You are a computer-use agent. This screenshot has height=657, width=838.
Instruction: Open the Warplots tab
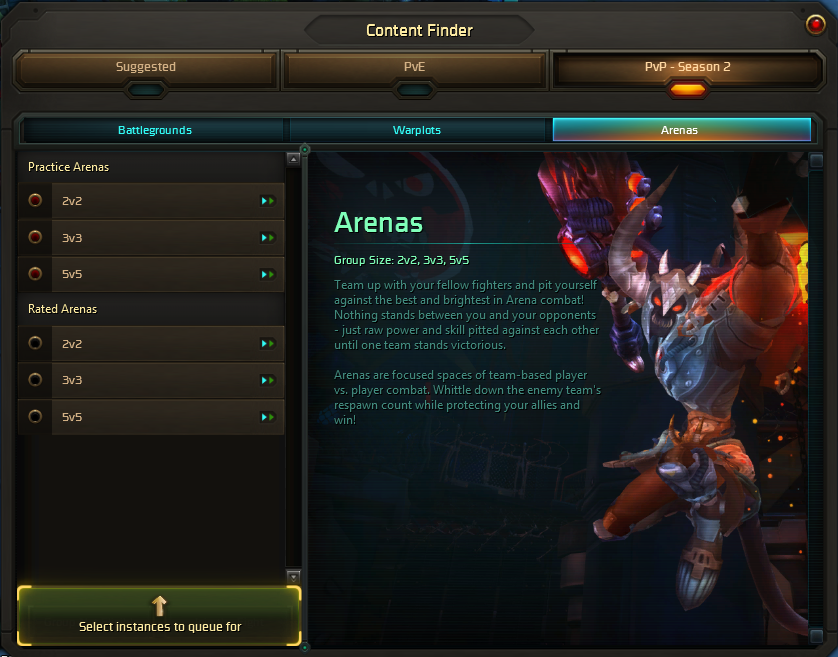coord(417,130)
